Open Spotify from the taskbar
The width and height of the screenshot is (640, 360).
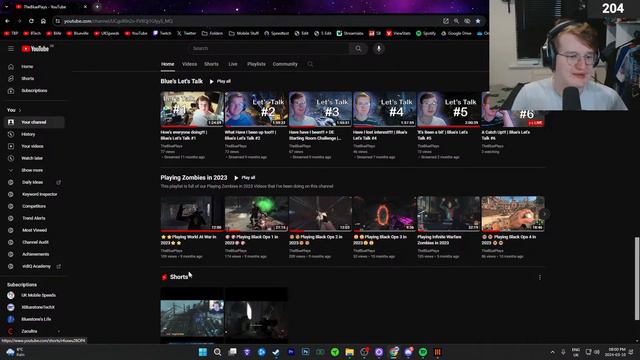(x=423, y=352)
